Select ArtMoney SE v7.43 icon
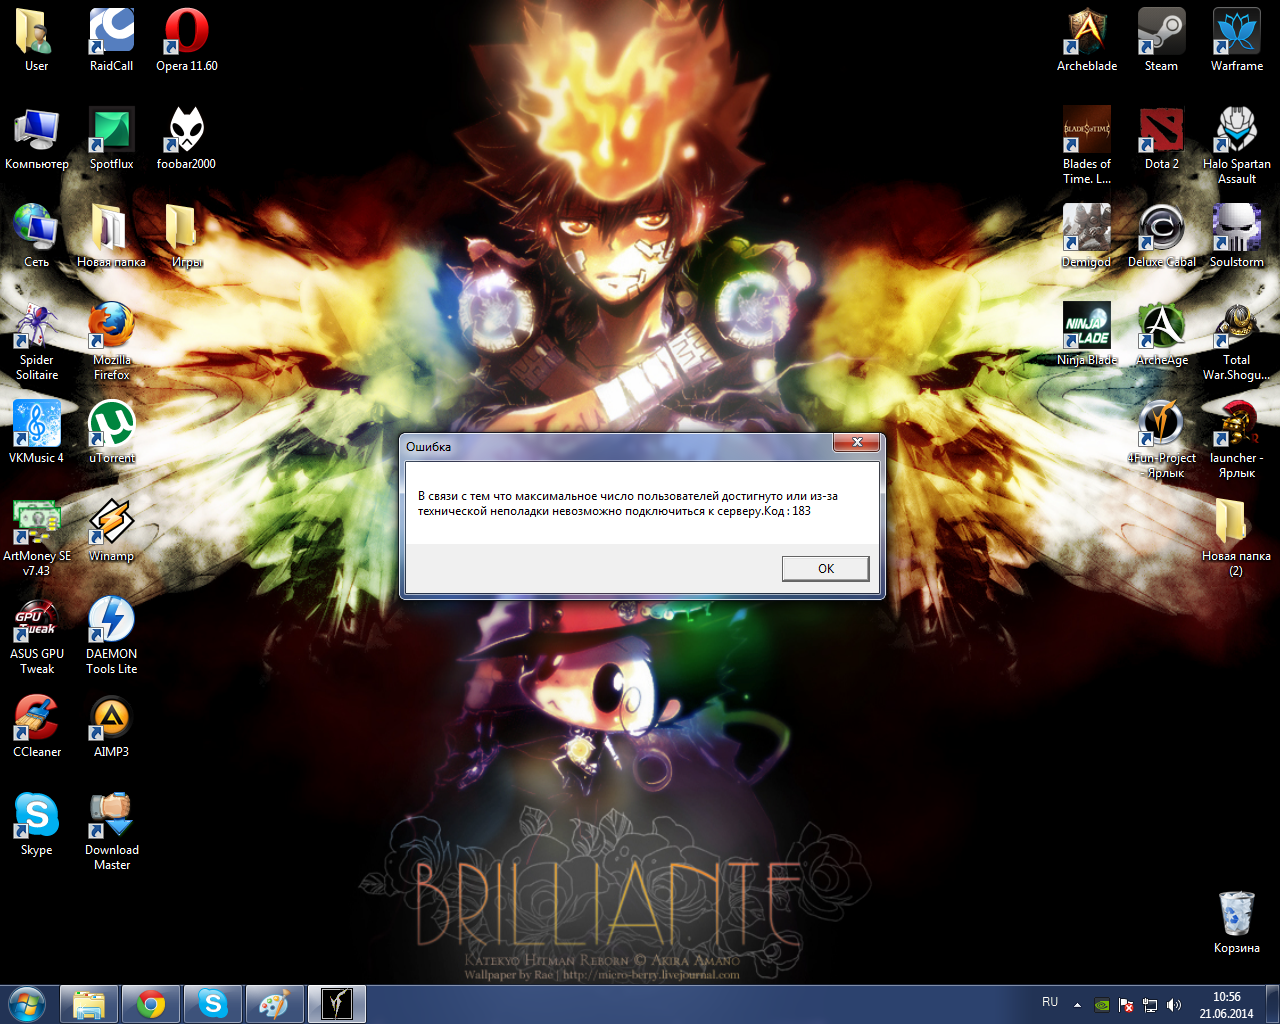This screenshot has width=1280, height=1024. 37,538
